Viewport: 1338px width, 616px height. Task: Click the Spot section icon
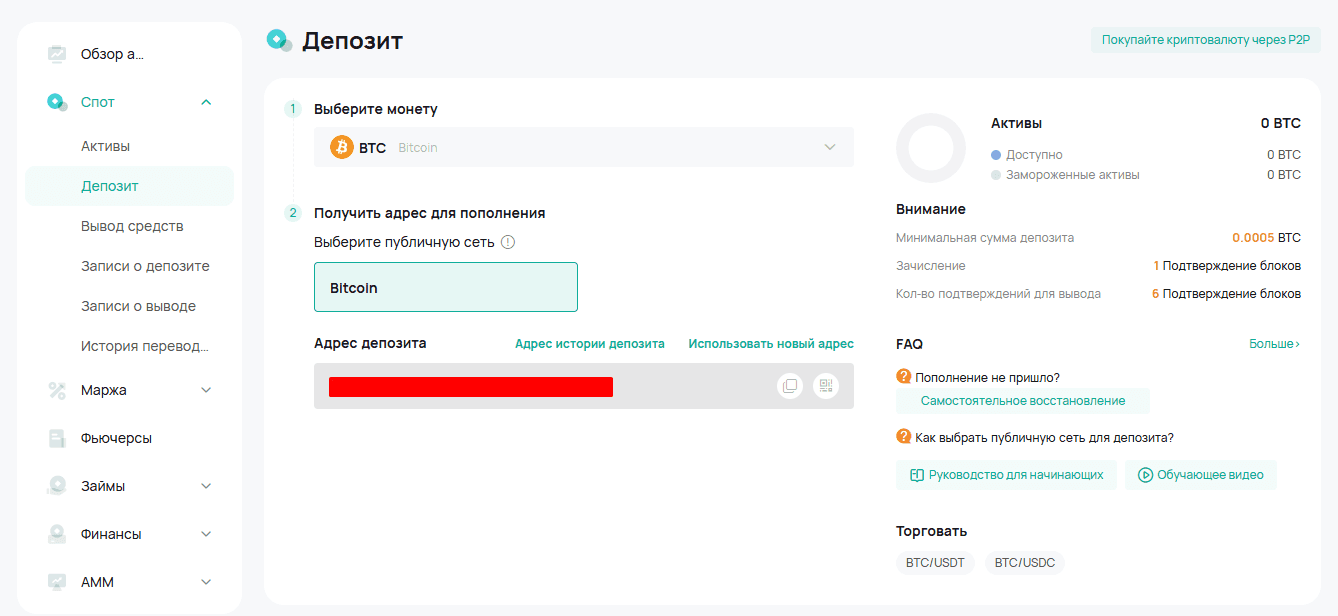click(x=57, y=102)
